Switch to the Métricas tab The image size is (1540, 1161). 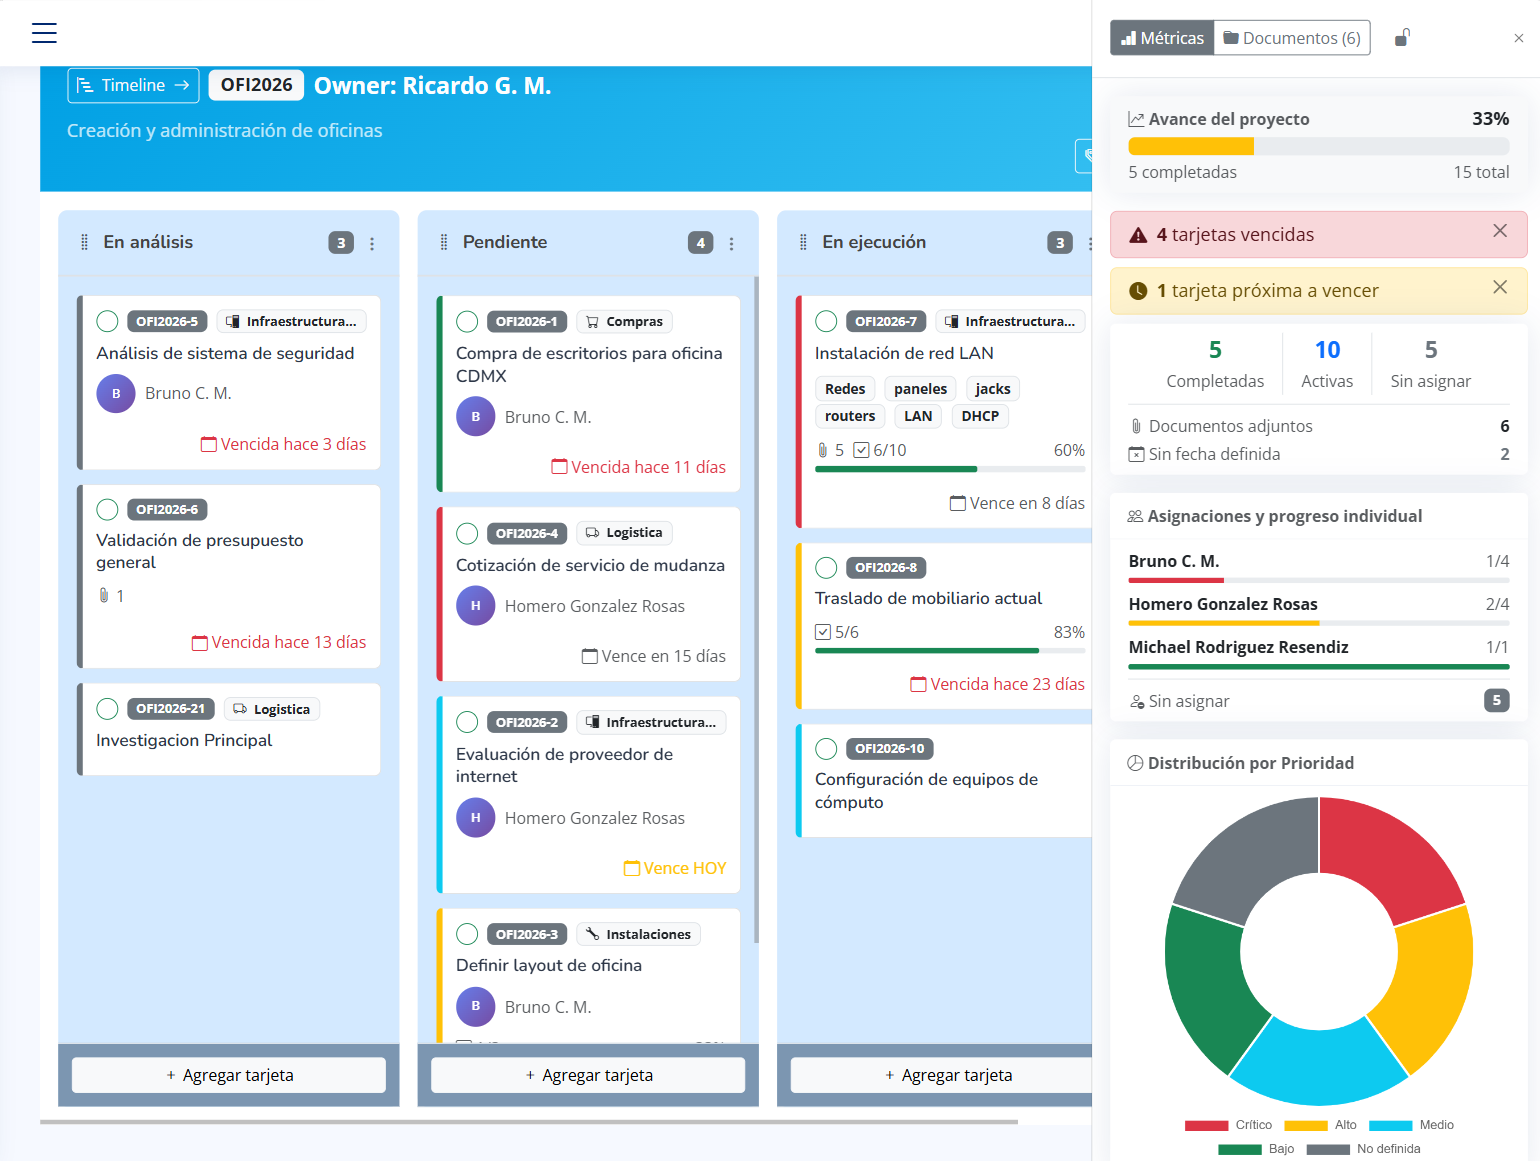pos(1162,38)
